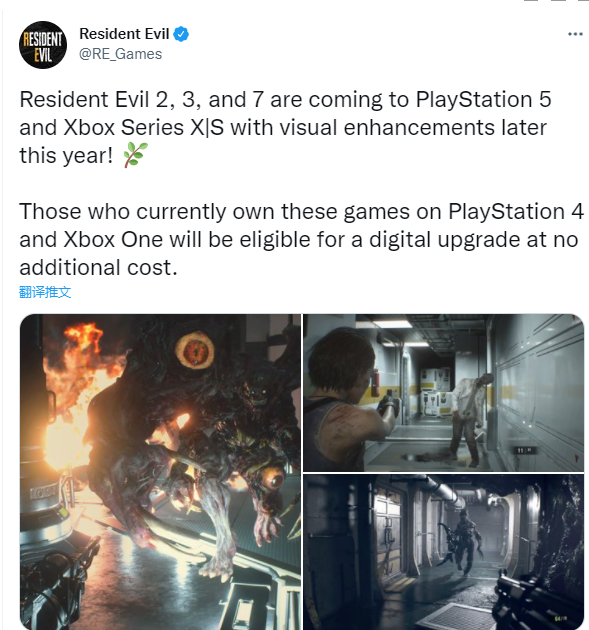Open the Resident Evil profile avatar
Screen dimensions: 589x630
[43, 45]
